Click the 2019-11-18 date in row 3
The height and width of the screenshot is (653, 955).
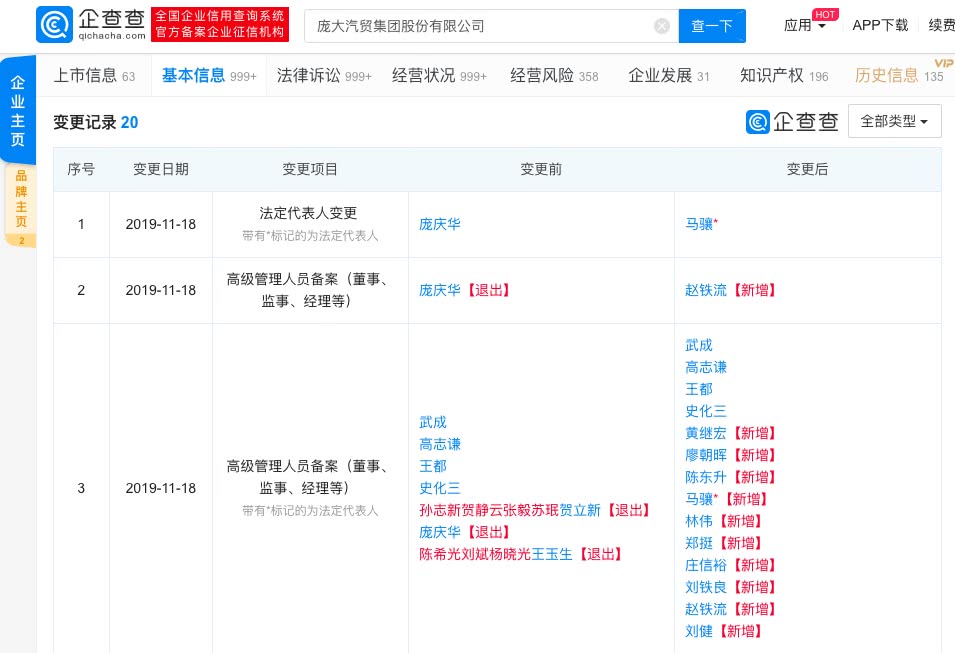coord(161,488)
